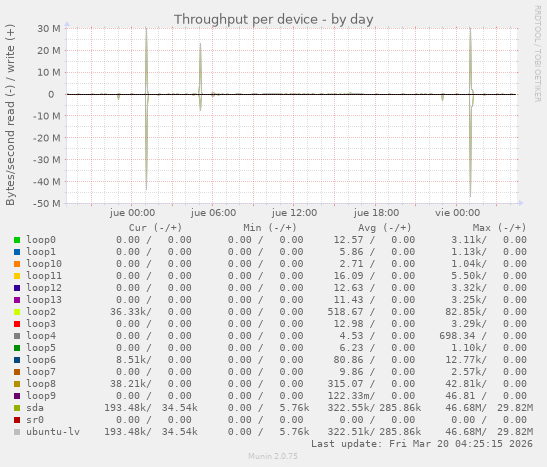Select the loop6 legend label

click(x=41, y=360)
